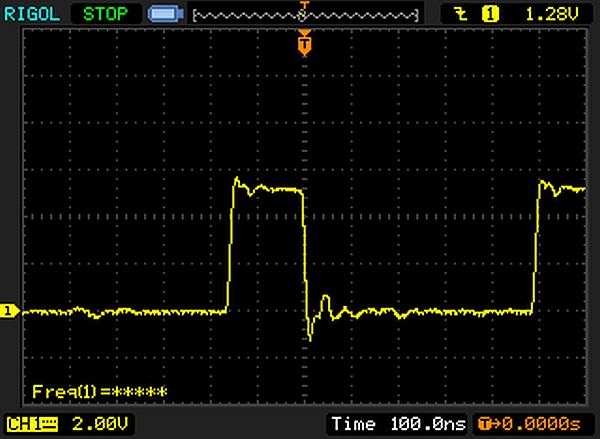Click the blue memory depth icon

tap(162, 14)
